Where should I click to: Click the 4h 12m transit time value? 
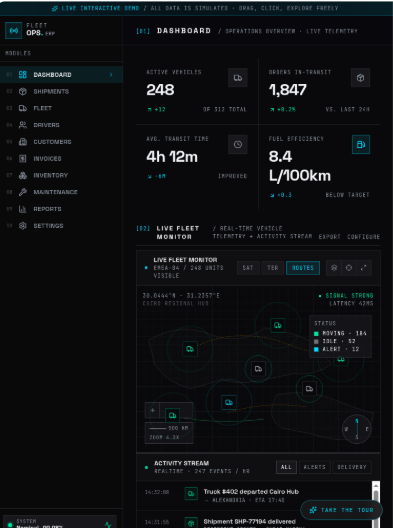[x=172, y=157]
